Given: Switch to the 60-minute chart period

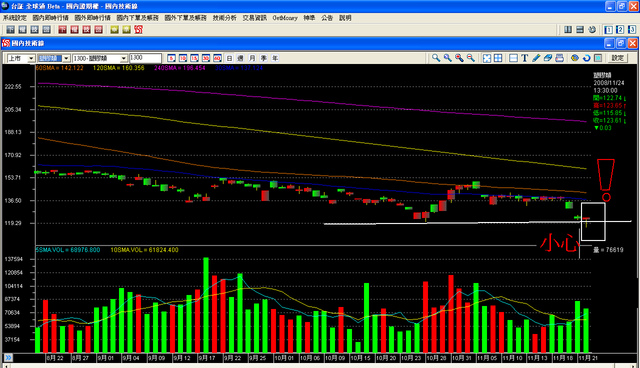Looking at the screenshot, I should click(217, 58).
